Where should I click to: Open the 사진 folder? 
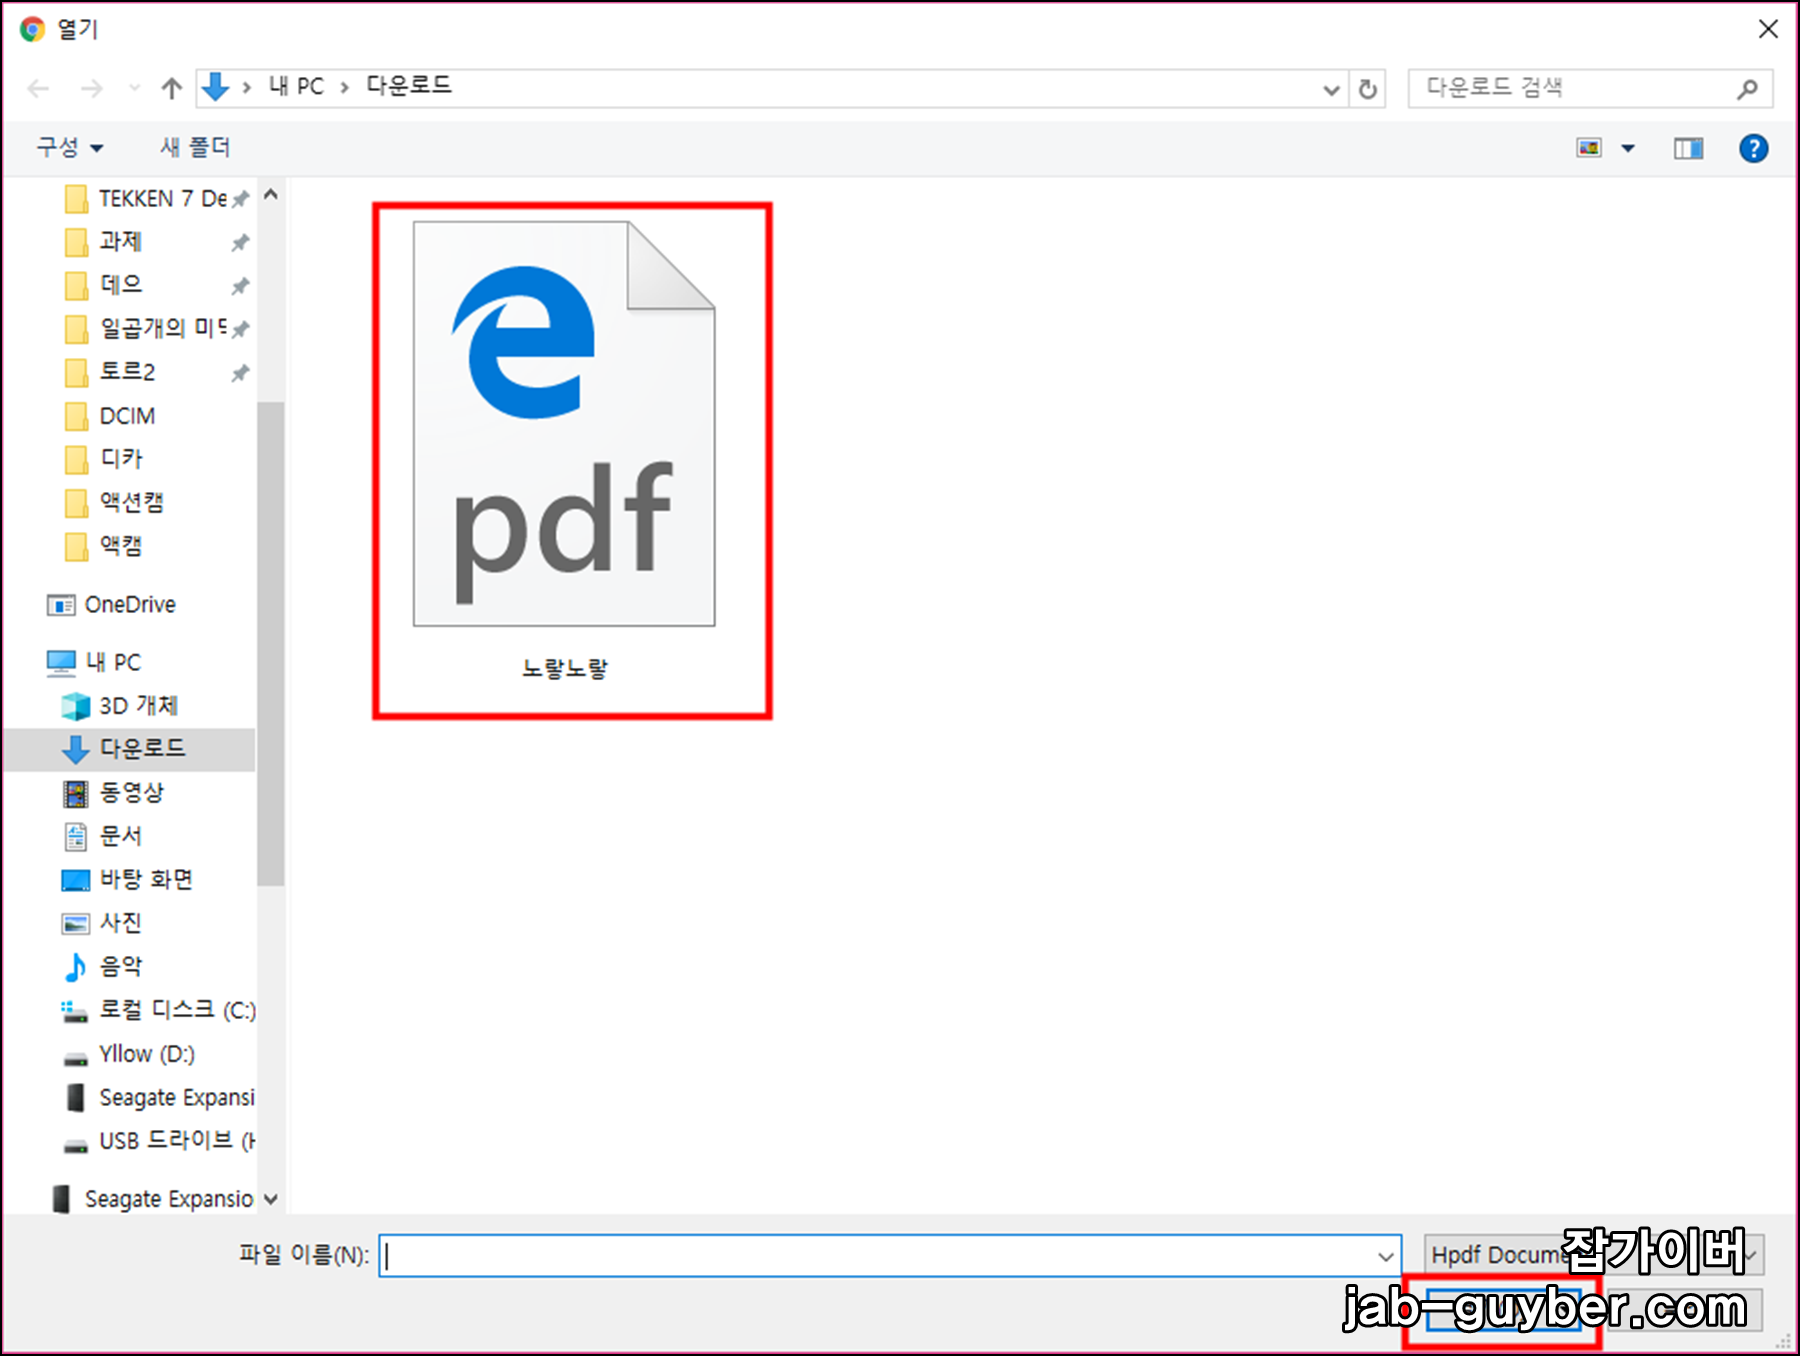[x=120, y=923]
